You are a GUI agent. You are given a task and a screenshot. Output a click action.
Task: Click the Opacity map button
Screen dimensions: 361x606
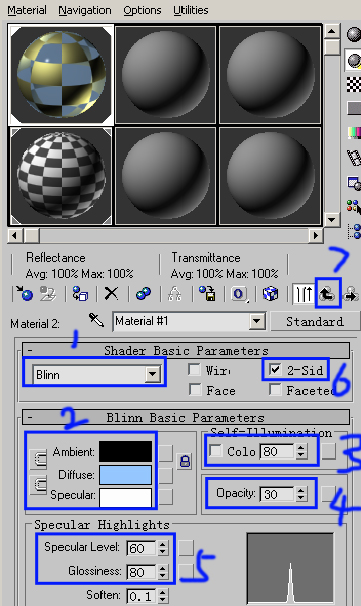[x=329, y=493]
